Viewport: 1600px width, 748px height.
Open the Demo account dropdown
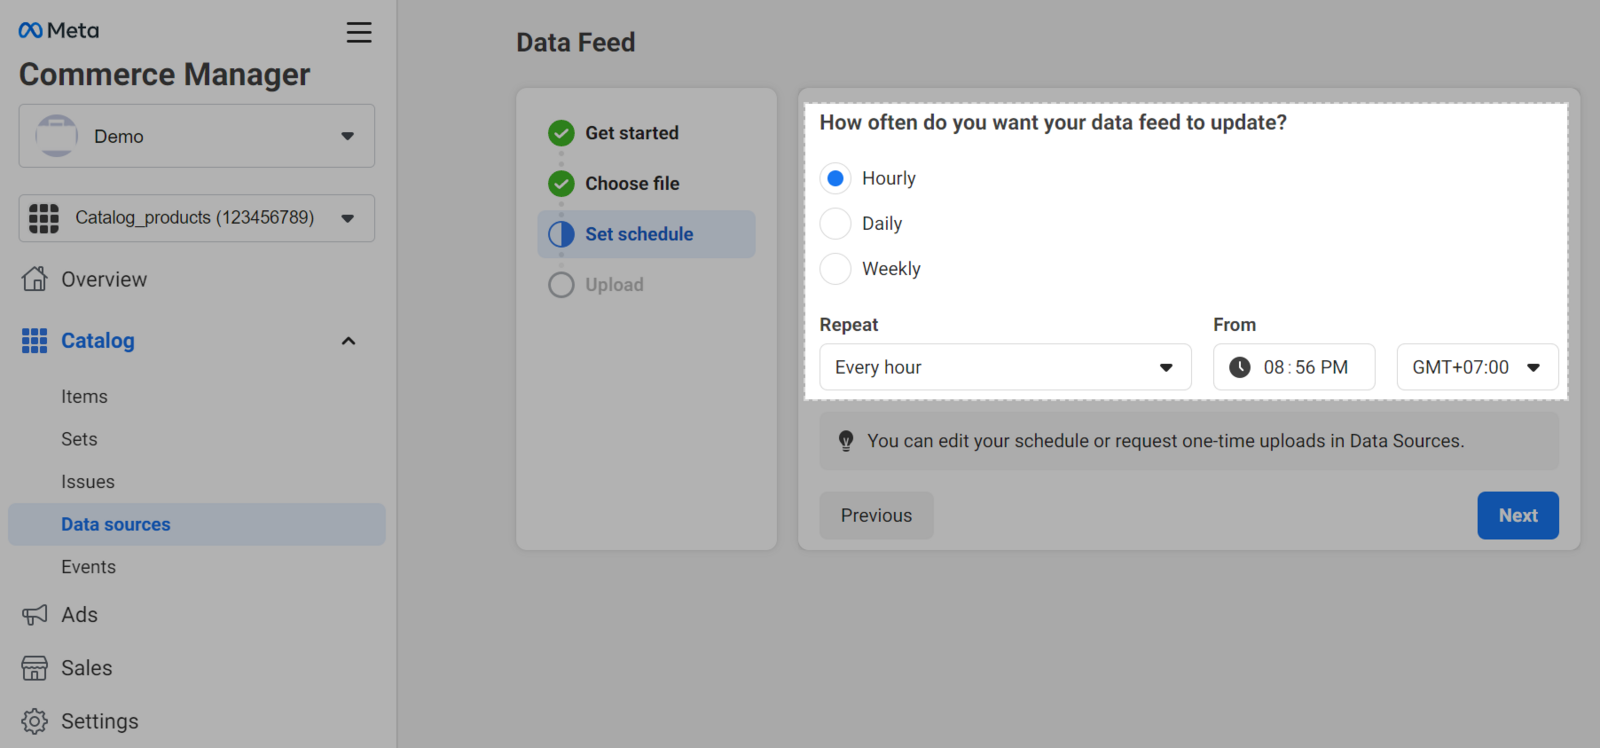(197, 136)
